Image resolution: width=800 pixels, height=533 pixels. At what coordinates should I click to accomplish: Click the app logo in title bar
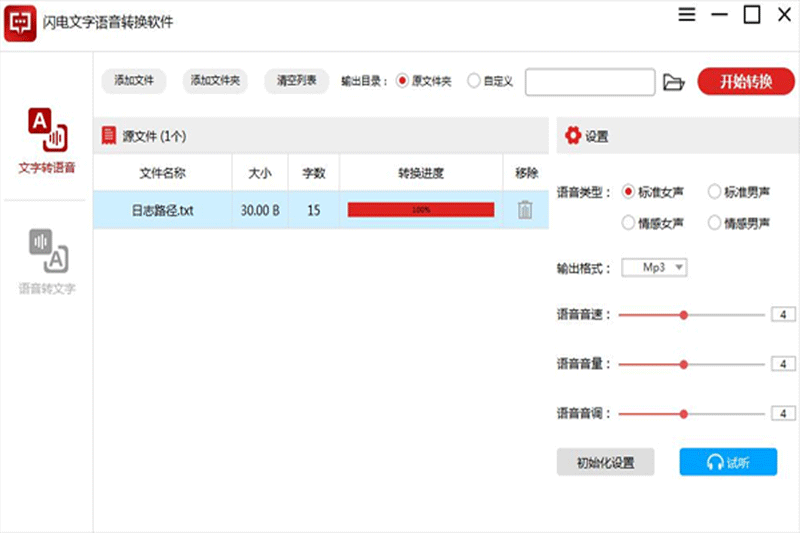[x=19, y=21]
